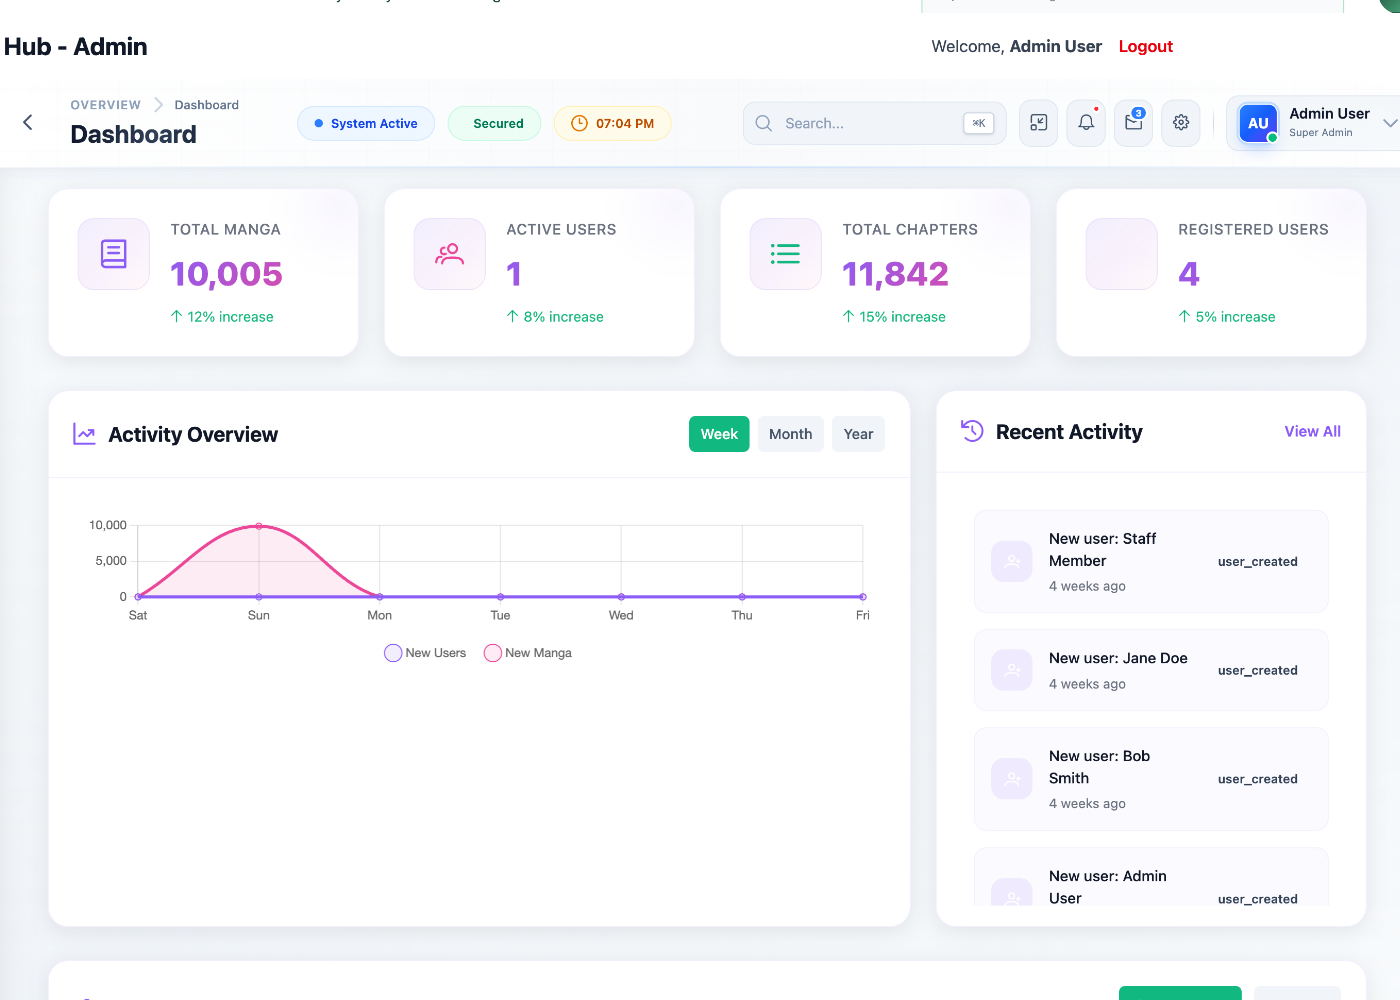
Task: Click the Secured status badge
Action: 494,123
